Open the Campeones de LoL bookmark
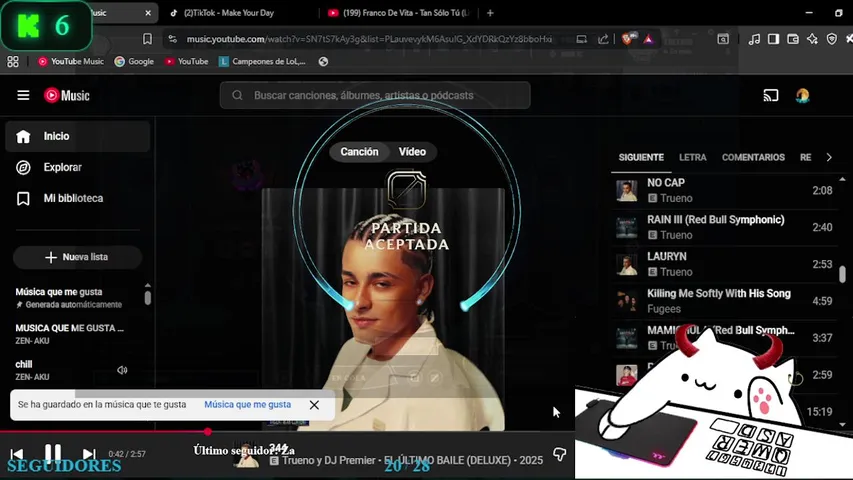 262,61
